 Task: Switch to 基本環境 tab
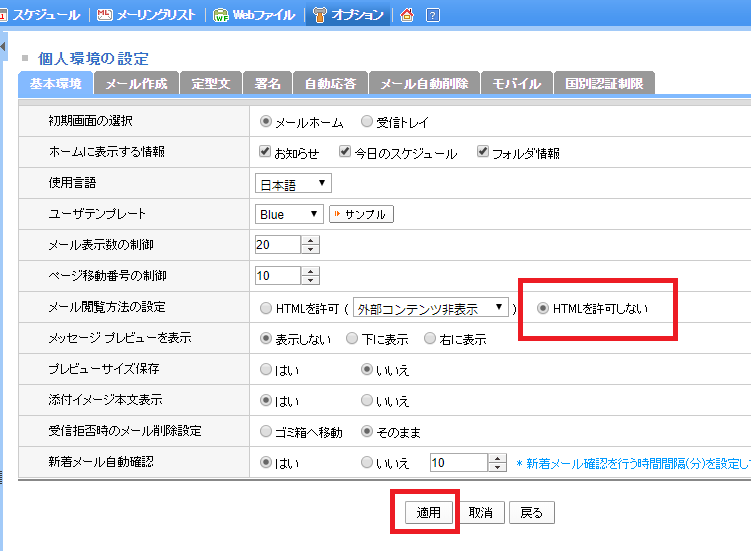[x=56, y=83]
